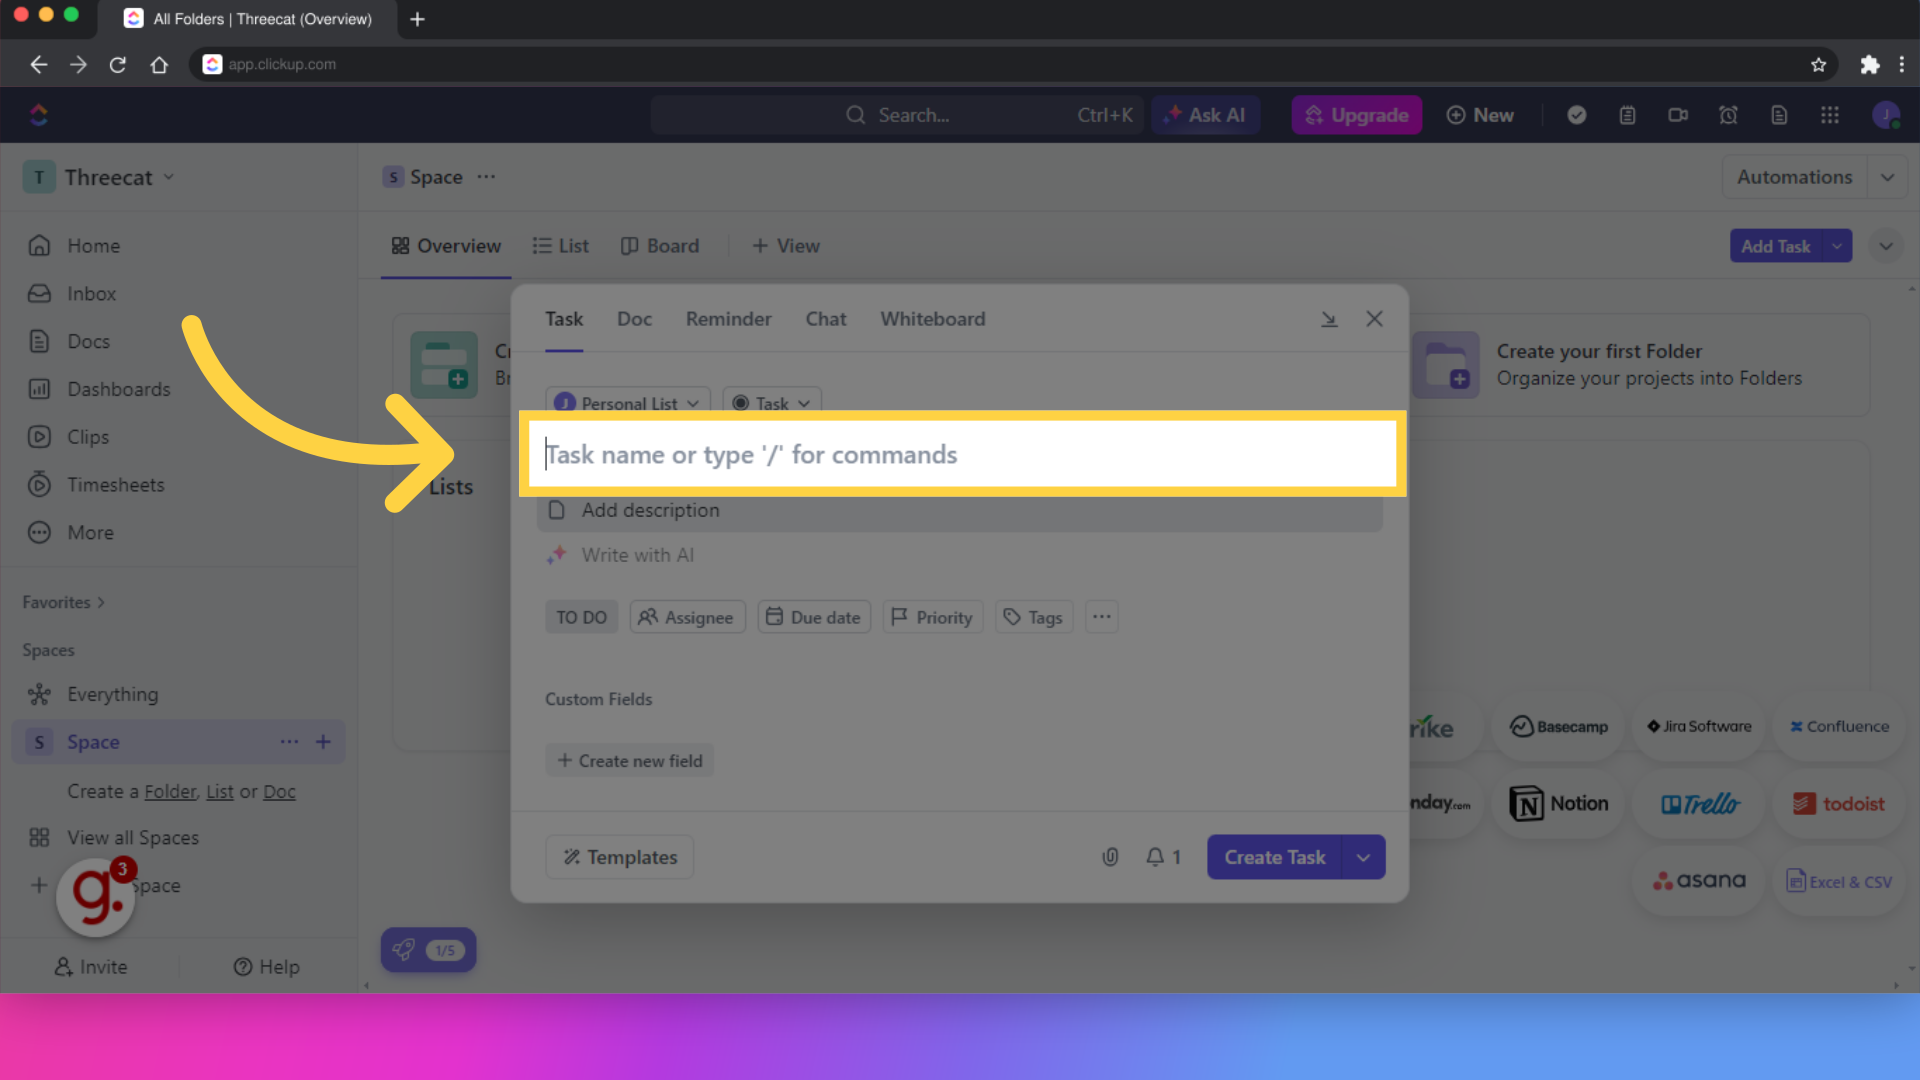
Task: Click the Ask AI icon in top bar
Action: 1205,115
